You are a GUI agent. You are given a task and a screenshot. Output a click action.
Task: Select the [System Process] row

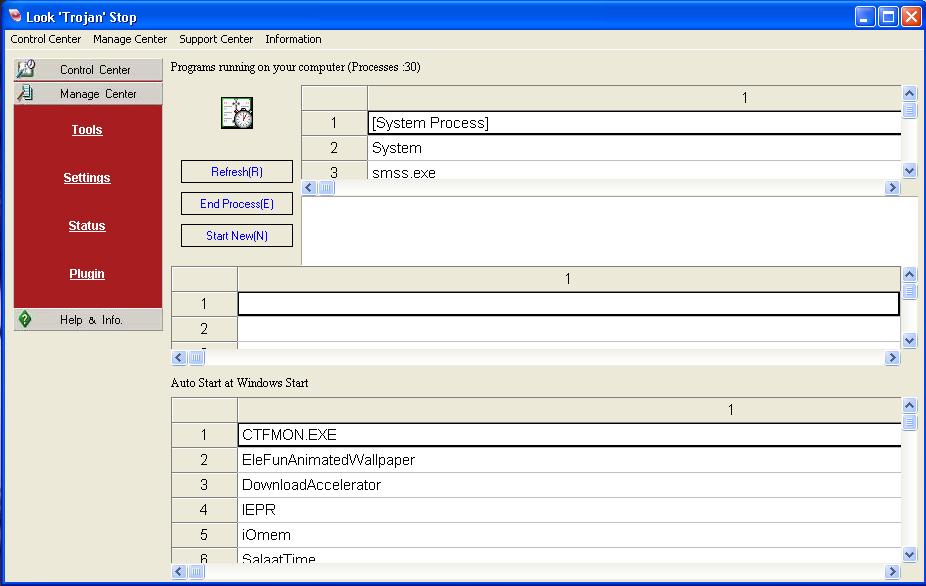point(634,123)
